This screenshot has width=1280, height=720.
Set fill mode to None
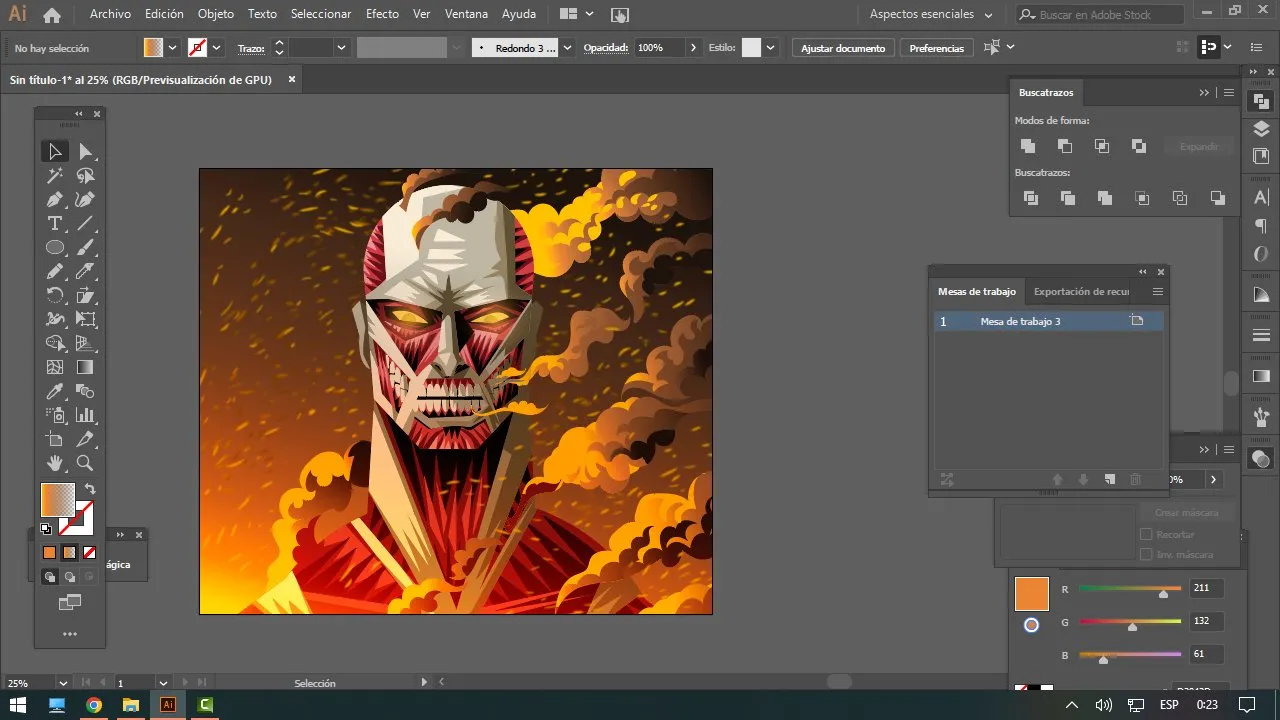coord(89,552)
